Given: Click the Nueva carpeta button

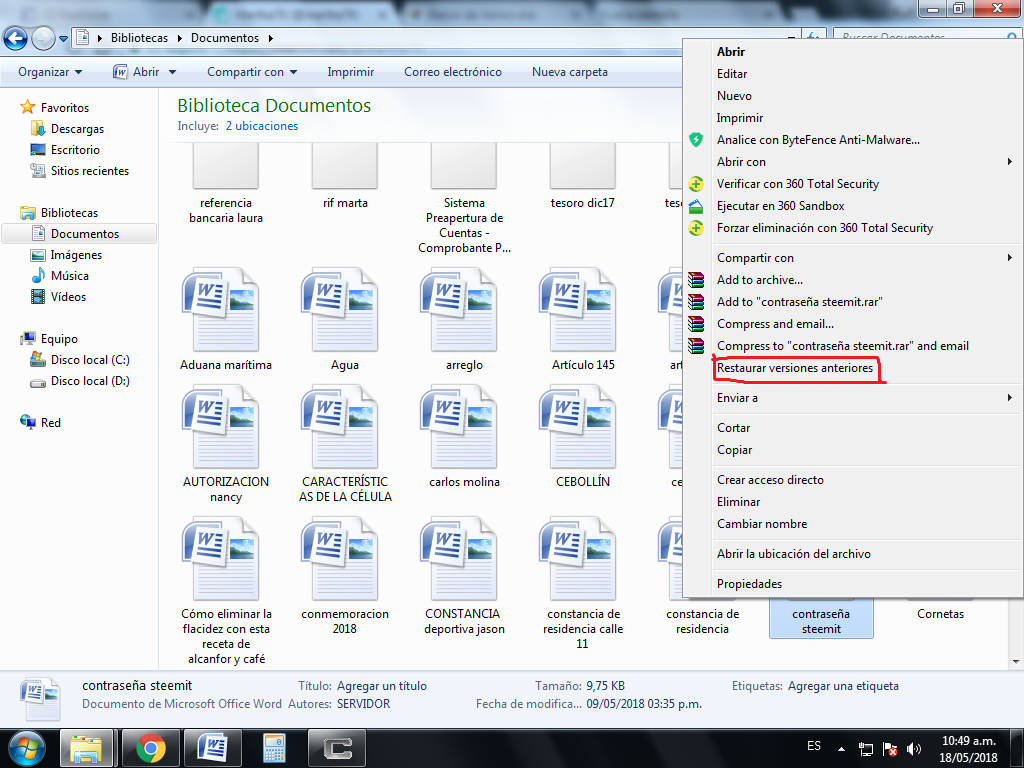Looking at the screenshot, I should (569, 72).
